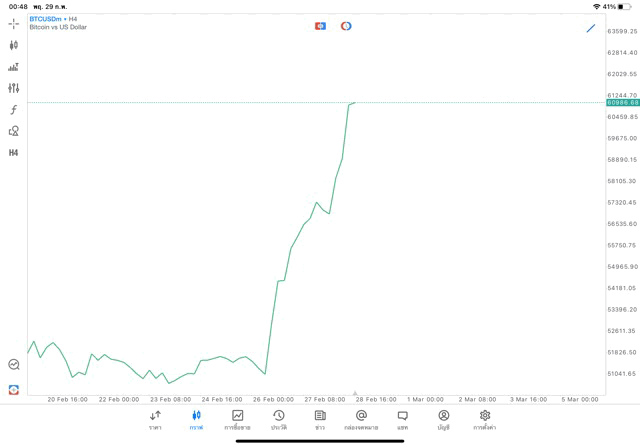The image size is (640, 447).
Task: Toggle the one-click trading panel icon
Action: 13,390
